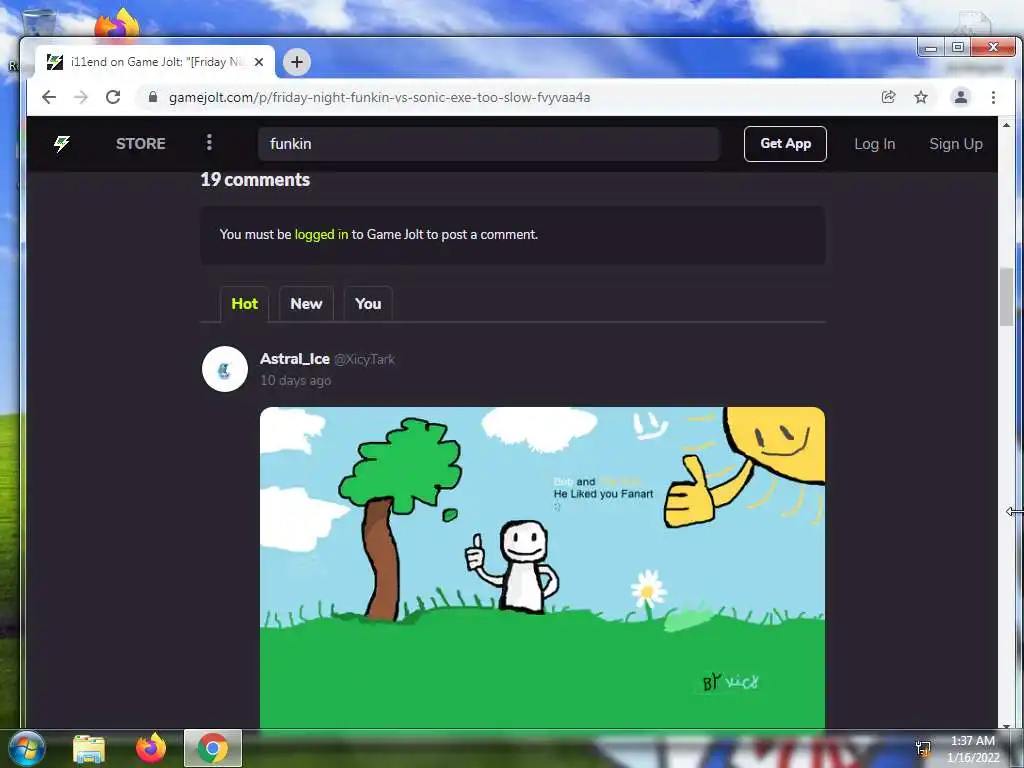Reload the page with the refresh icon

click(113, 97)
